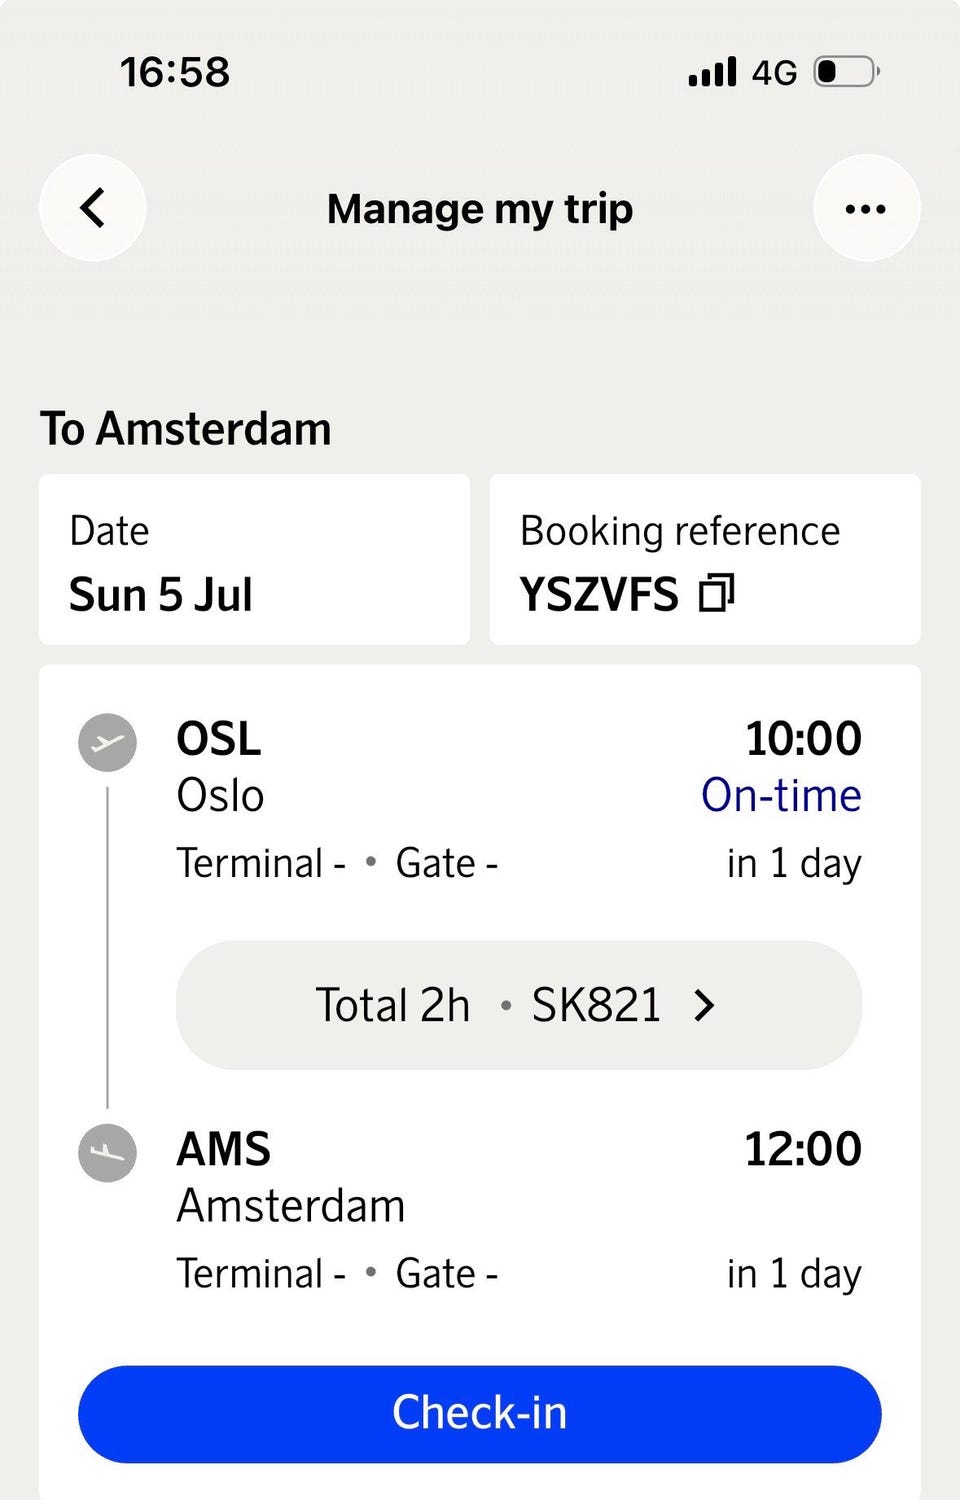Viewport: 960px width, 1500px height.
Task: Tap the battery indicator in the status bar
Action: point(846,72)
